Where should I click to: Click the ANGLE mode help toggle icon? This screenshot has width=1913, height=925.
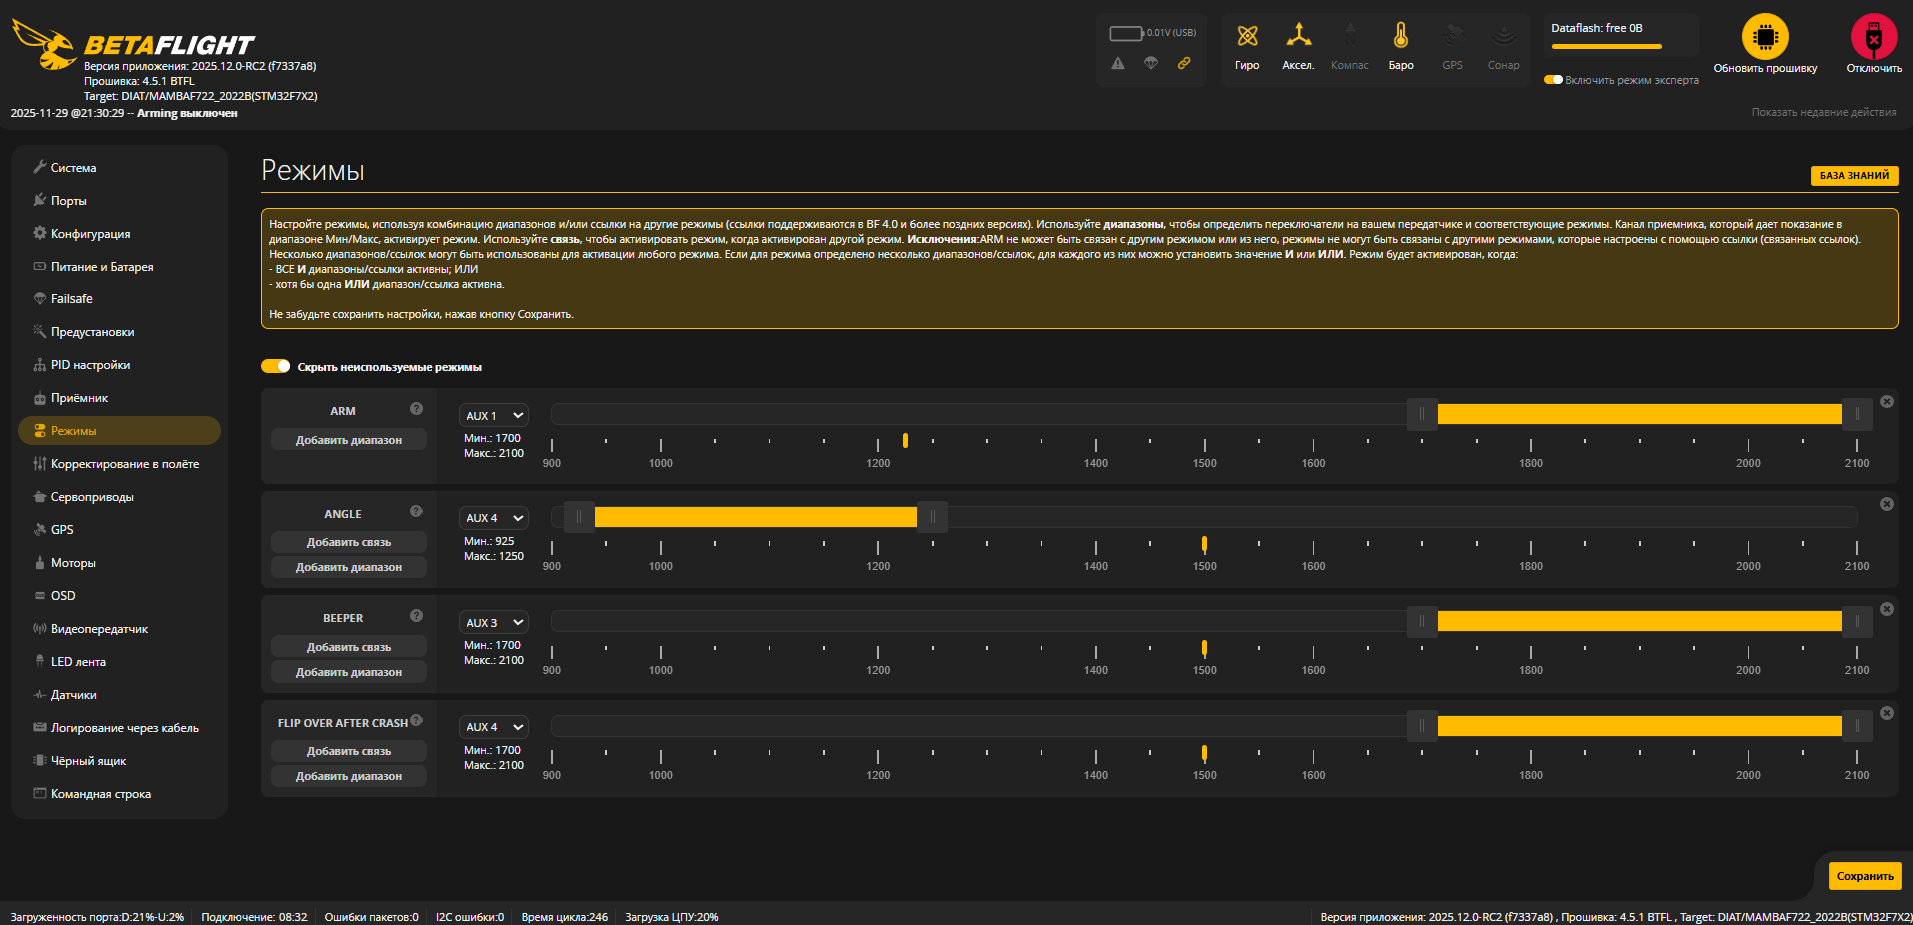click(417, 510)
